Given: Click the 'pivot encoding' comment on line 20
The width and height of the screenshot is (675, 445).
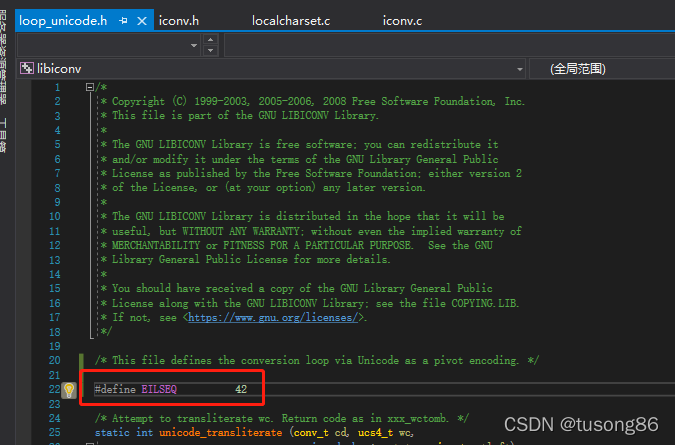Looking at the screenshot, I should [x=475, y=361].
